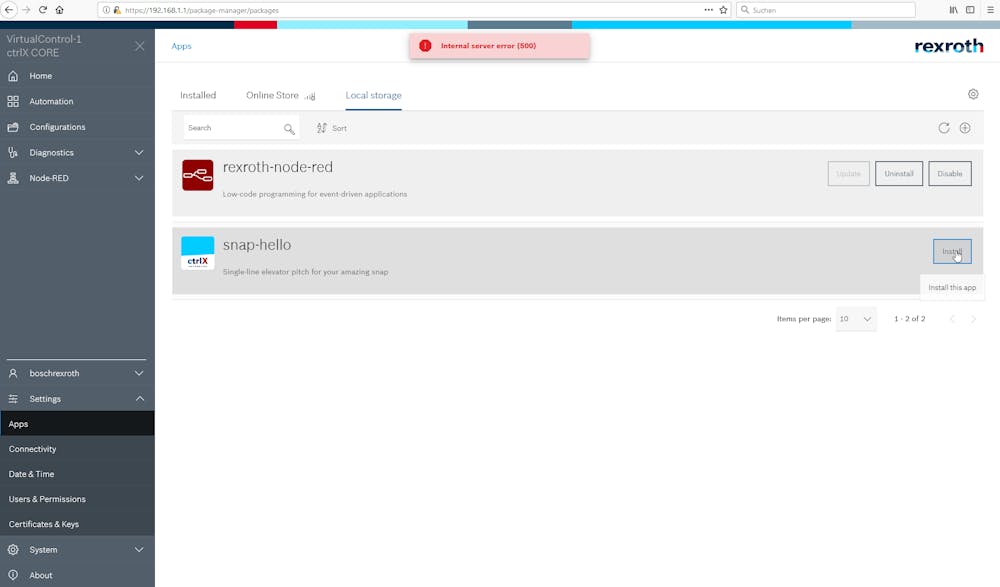Collapse the Settings section
The image size is (1000, 587).
139,399
